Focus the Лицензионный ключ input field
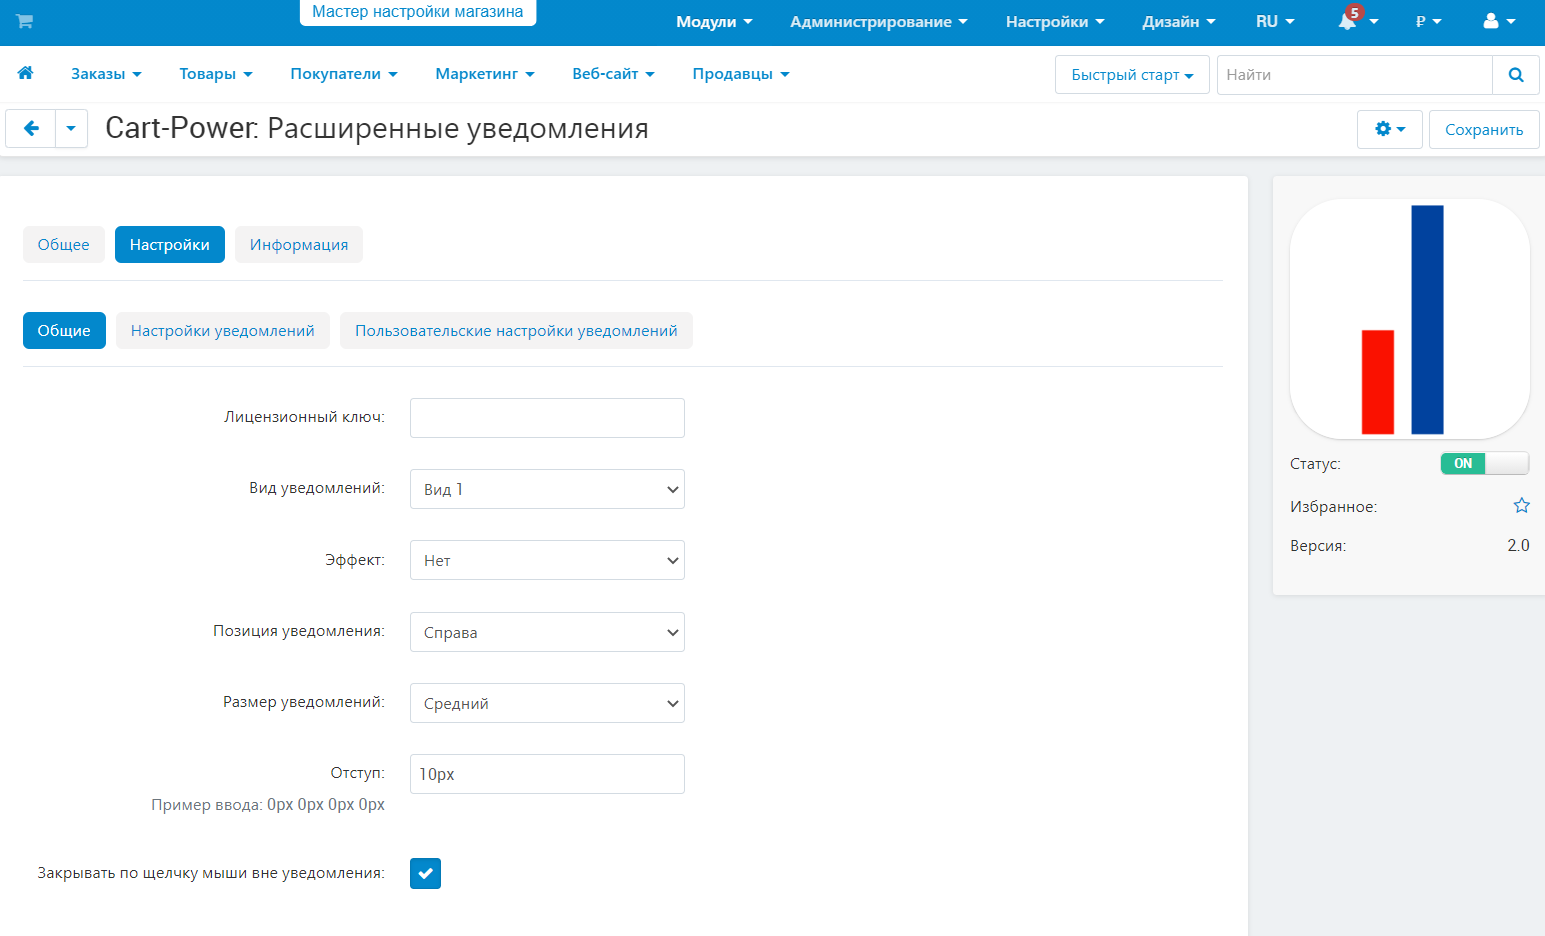The height and width of the screenshot is (936, 1545). (547, 418)
